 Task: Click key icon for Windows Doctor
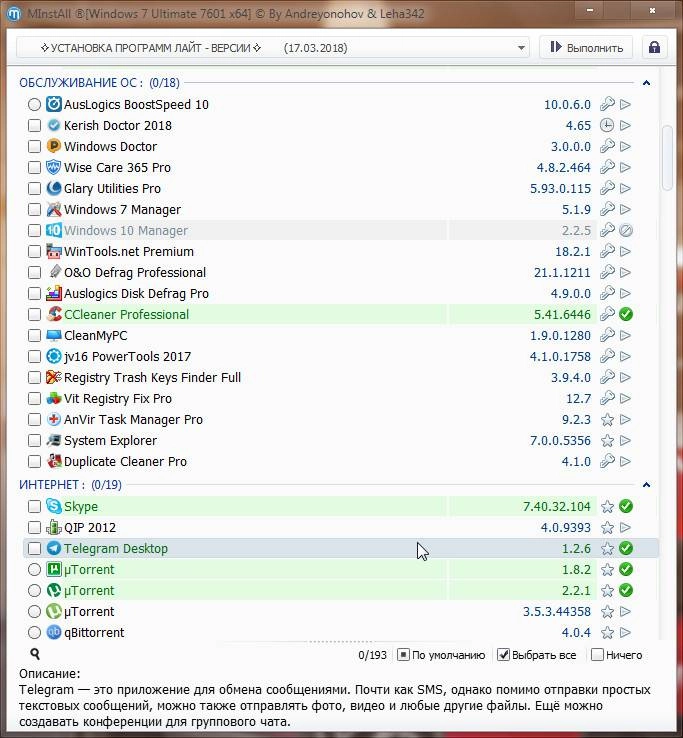tap(607, 146)
